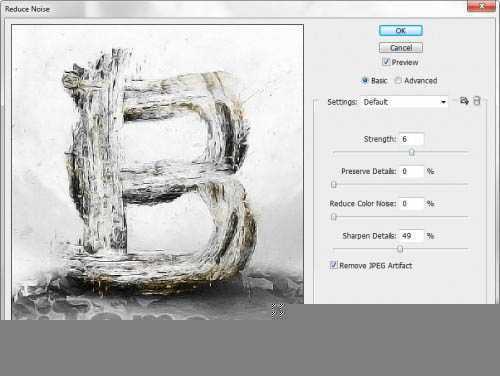Screen dimensions: 500x376
Task: Click the save settings icon
Action: [464, 101]
